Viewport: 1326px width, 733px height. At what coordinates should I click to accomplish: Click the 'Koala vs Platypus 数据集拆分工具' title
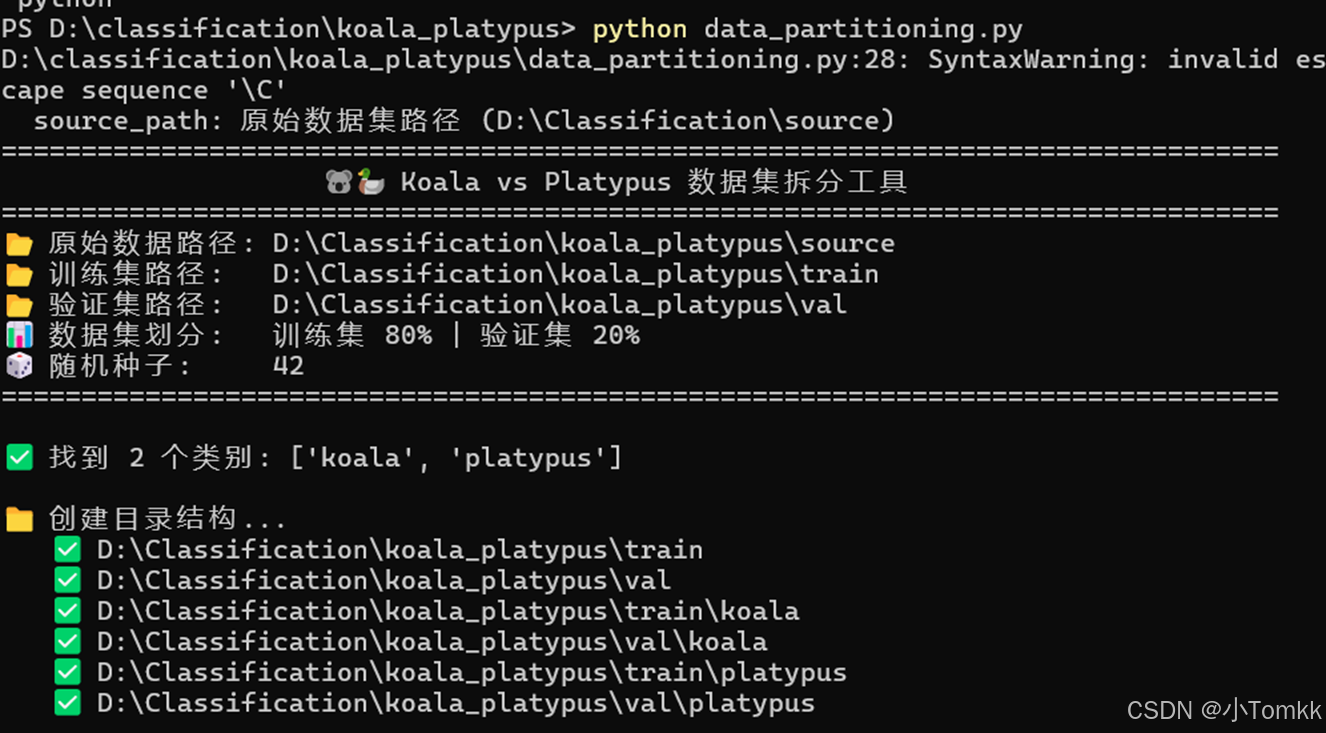point(654,182)
